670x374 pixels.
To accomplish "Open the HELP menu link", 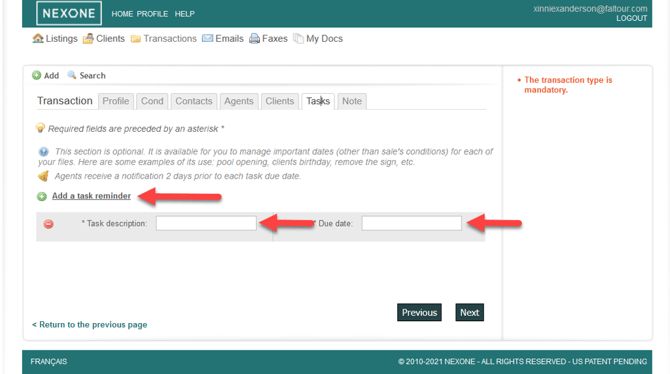I will tap(185, 14).
